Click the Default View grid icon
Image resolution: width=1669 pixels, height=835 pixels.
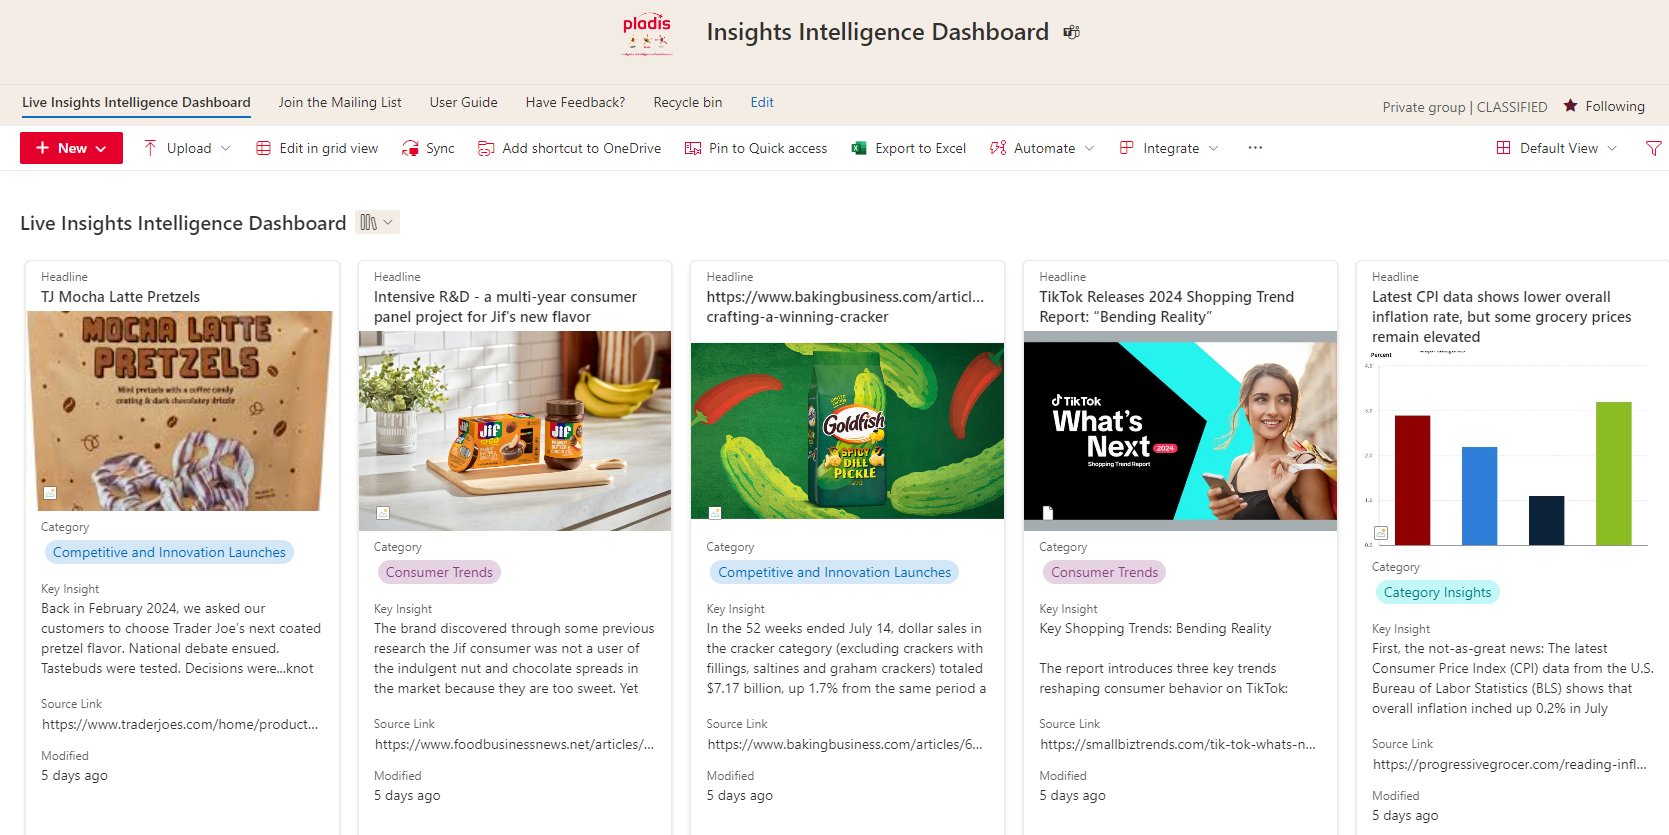coord(1503,148)
